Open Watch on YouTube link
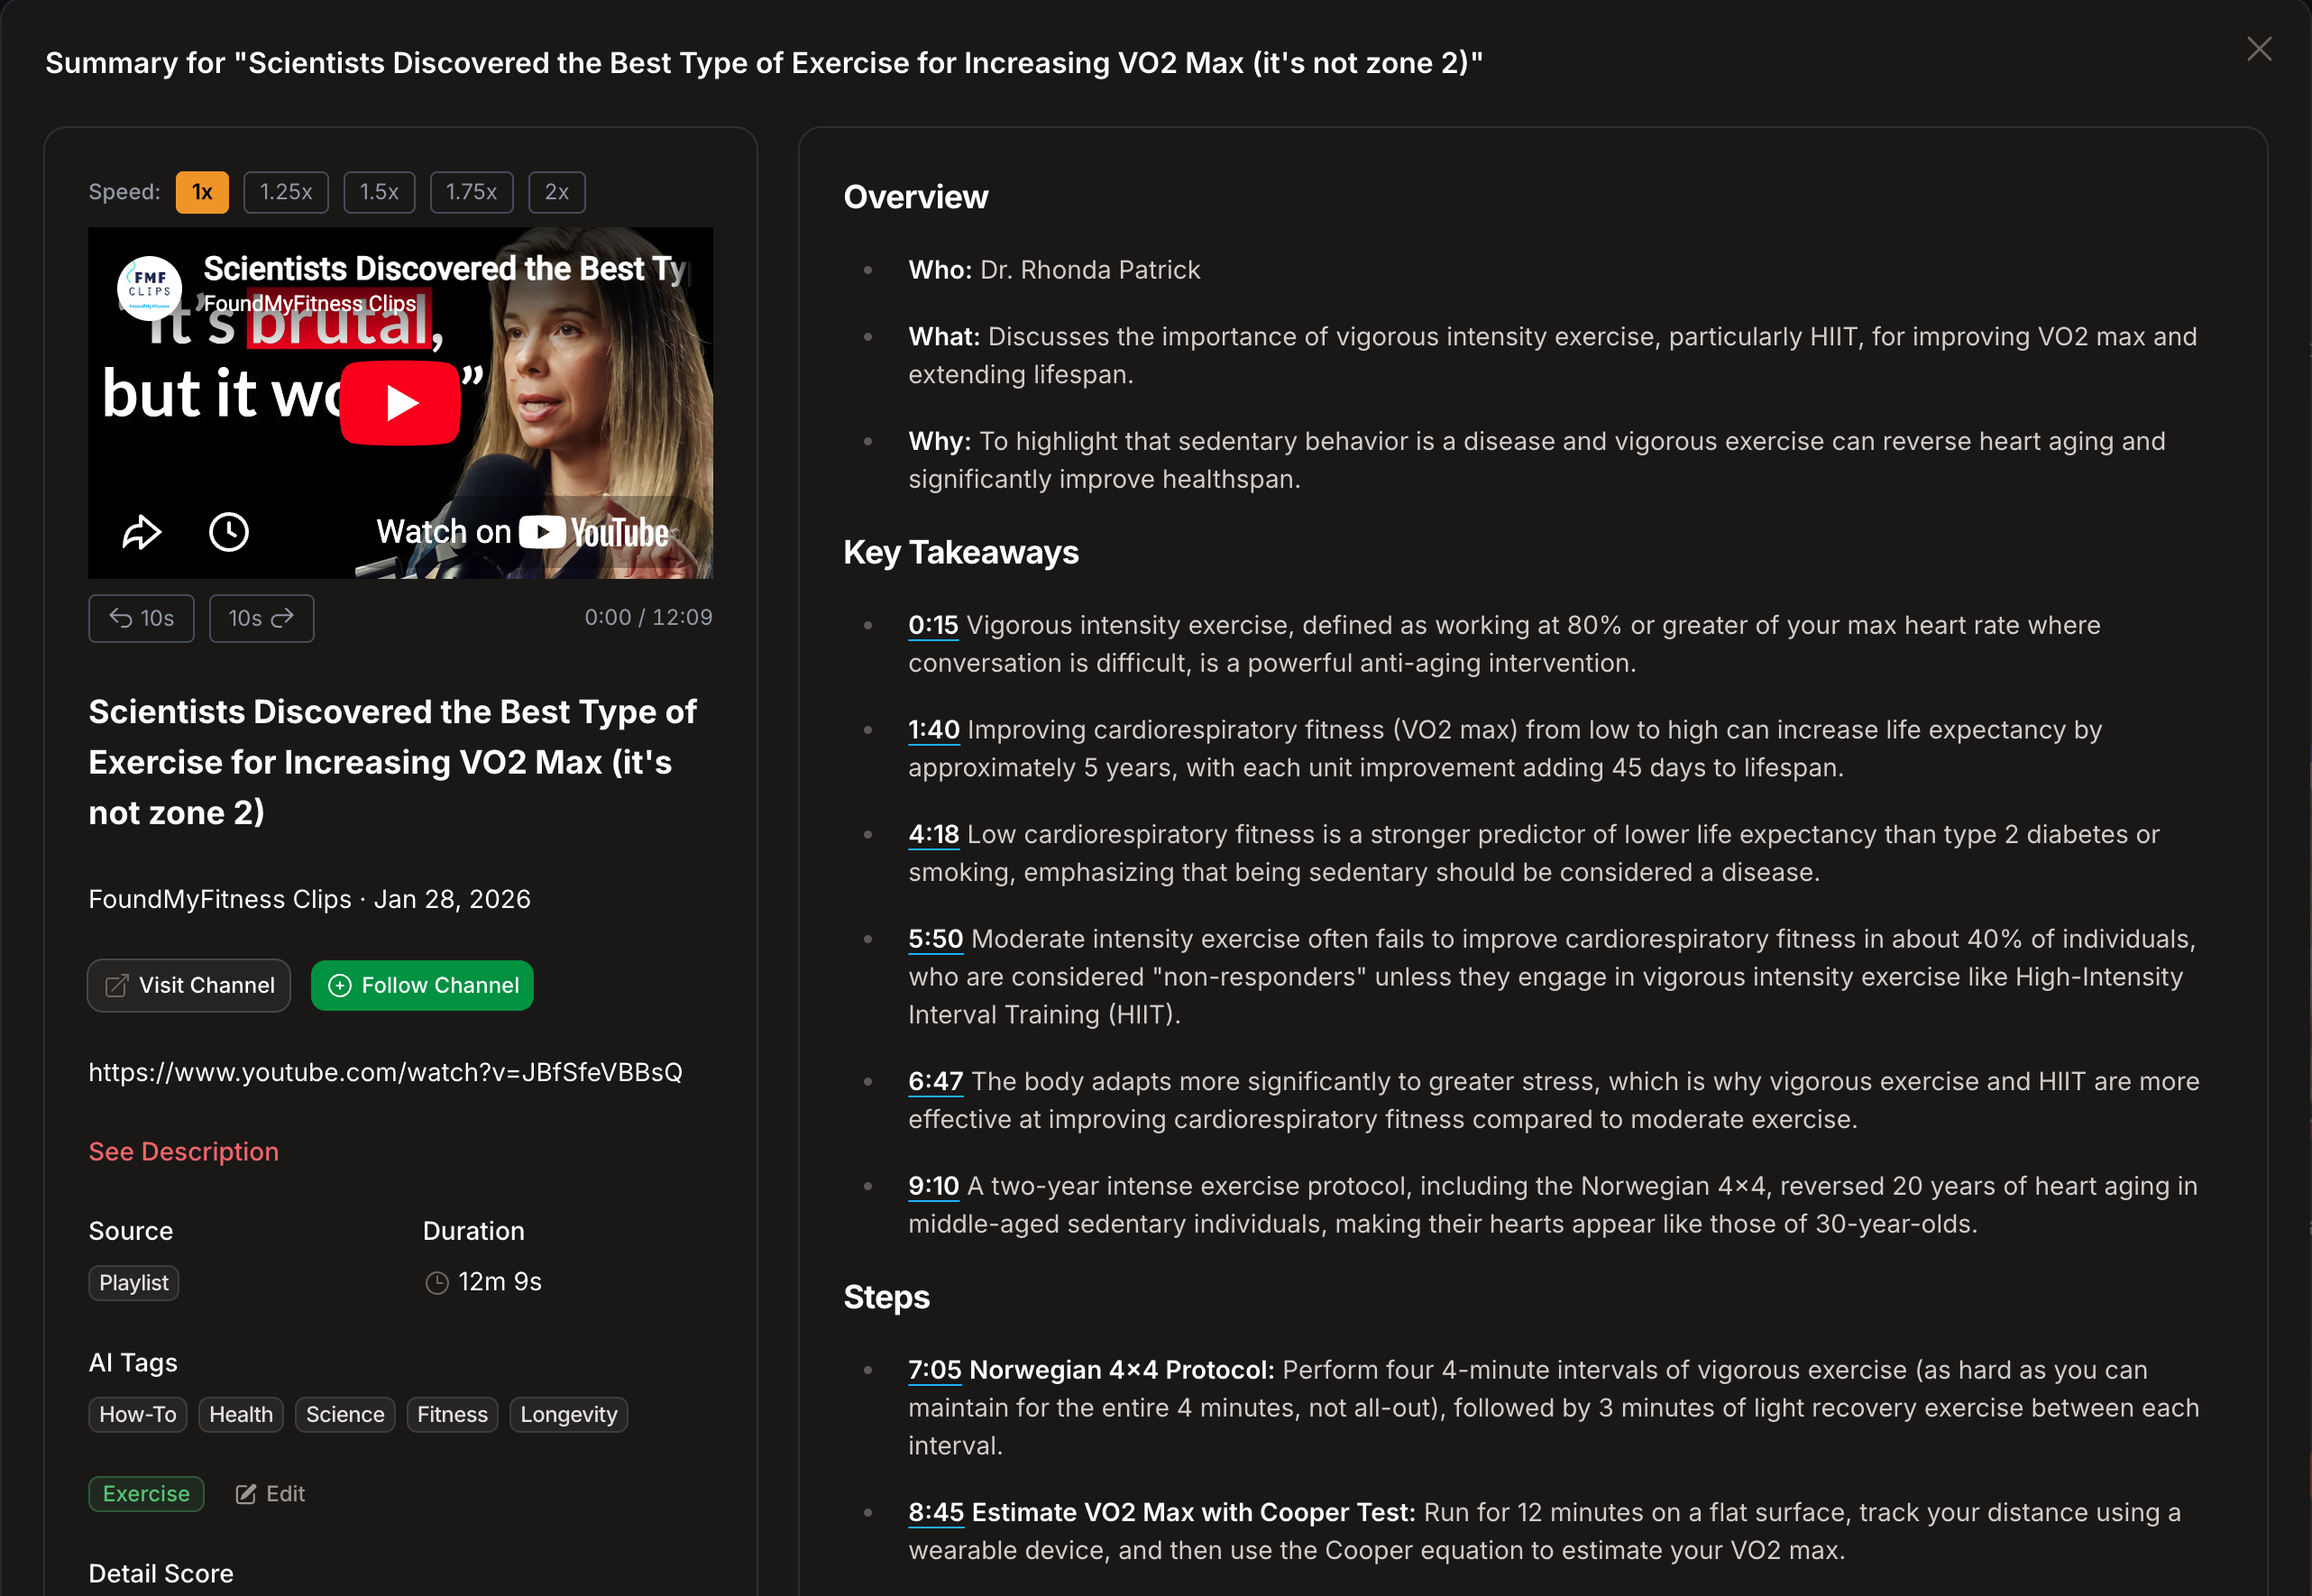2312x1596 pixels. point(522,532)
